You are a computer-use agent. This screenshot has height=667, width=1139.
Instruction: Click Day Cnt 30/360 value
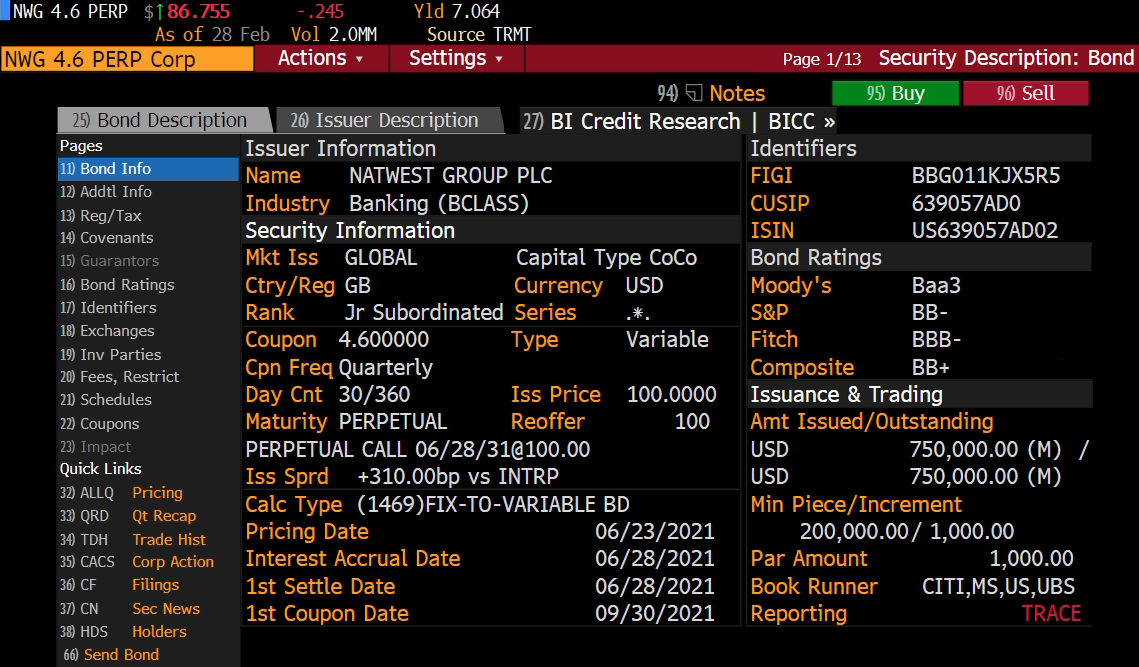(x=374, y=395)
